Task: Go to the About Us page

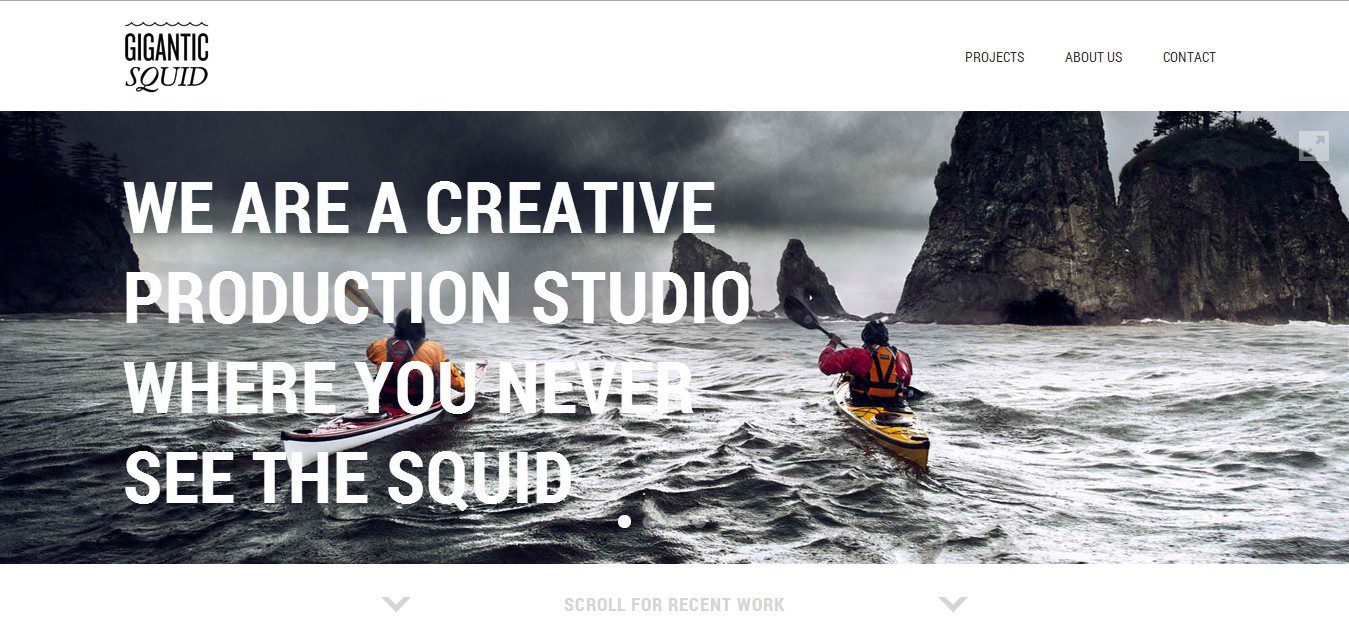Action: 1093,57
